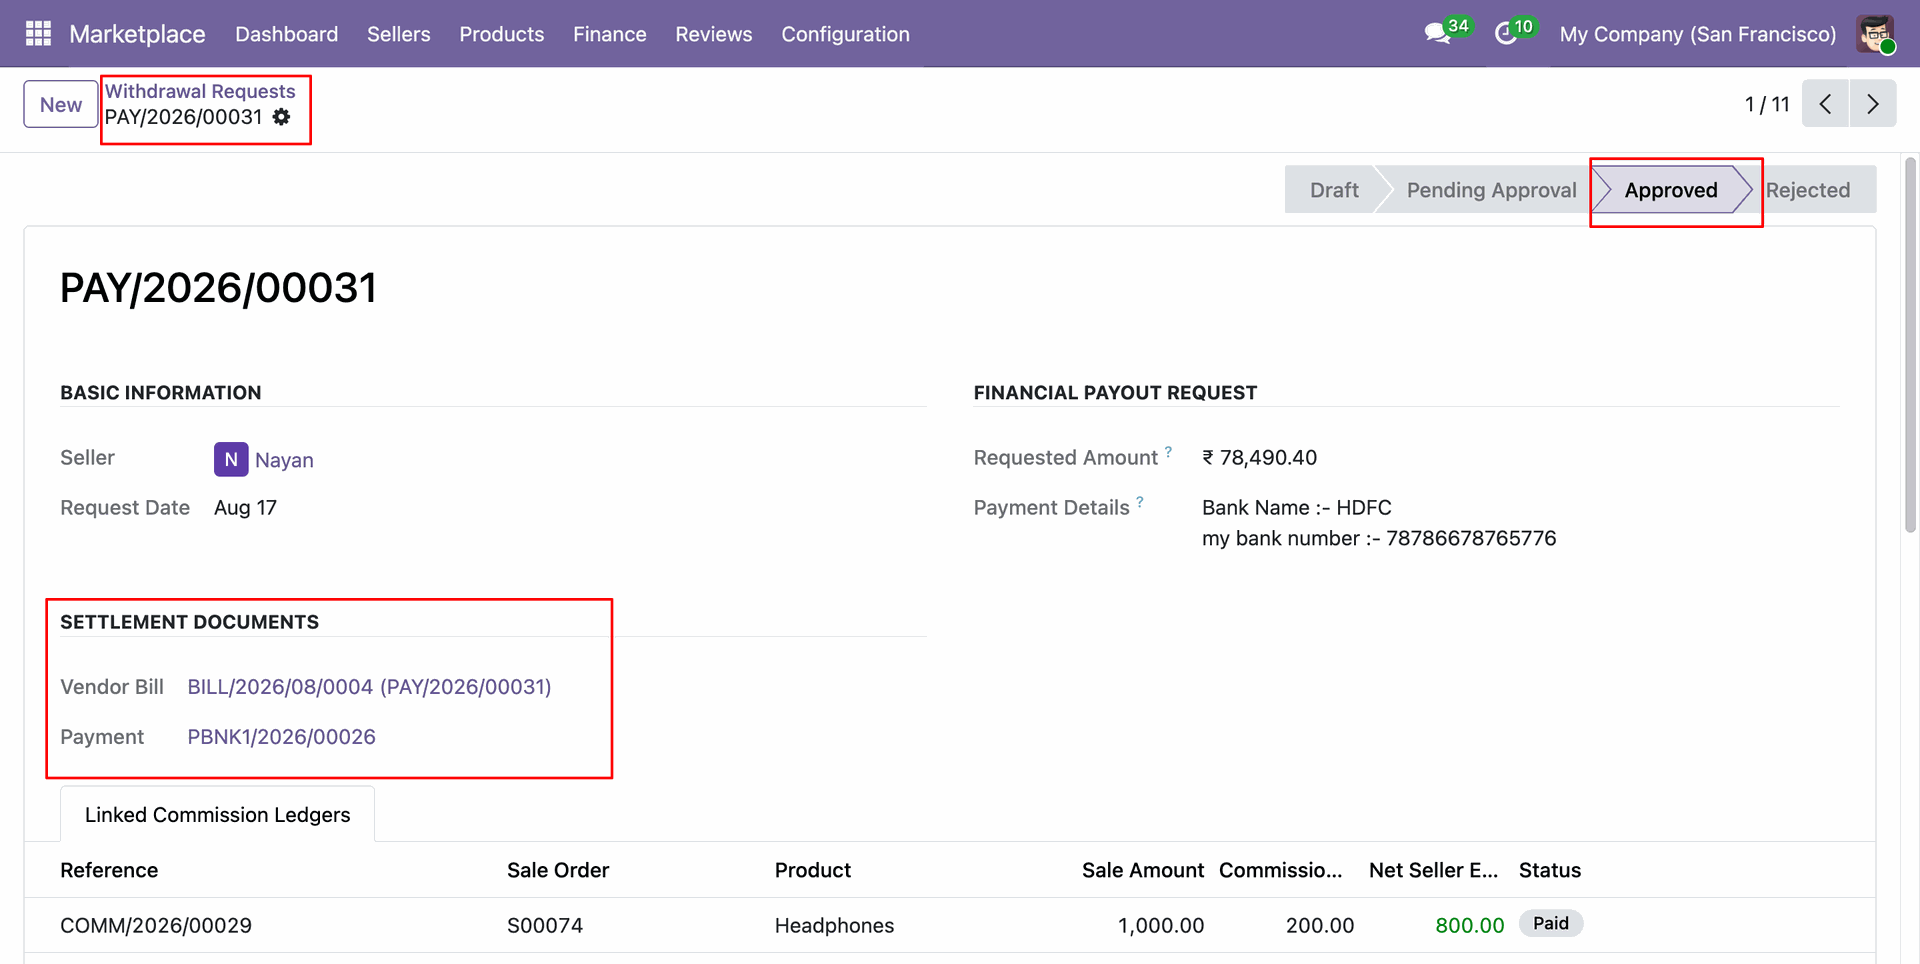
Task: Sort by the Reference column header
Action: tap(109, 870)
